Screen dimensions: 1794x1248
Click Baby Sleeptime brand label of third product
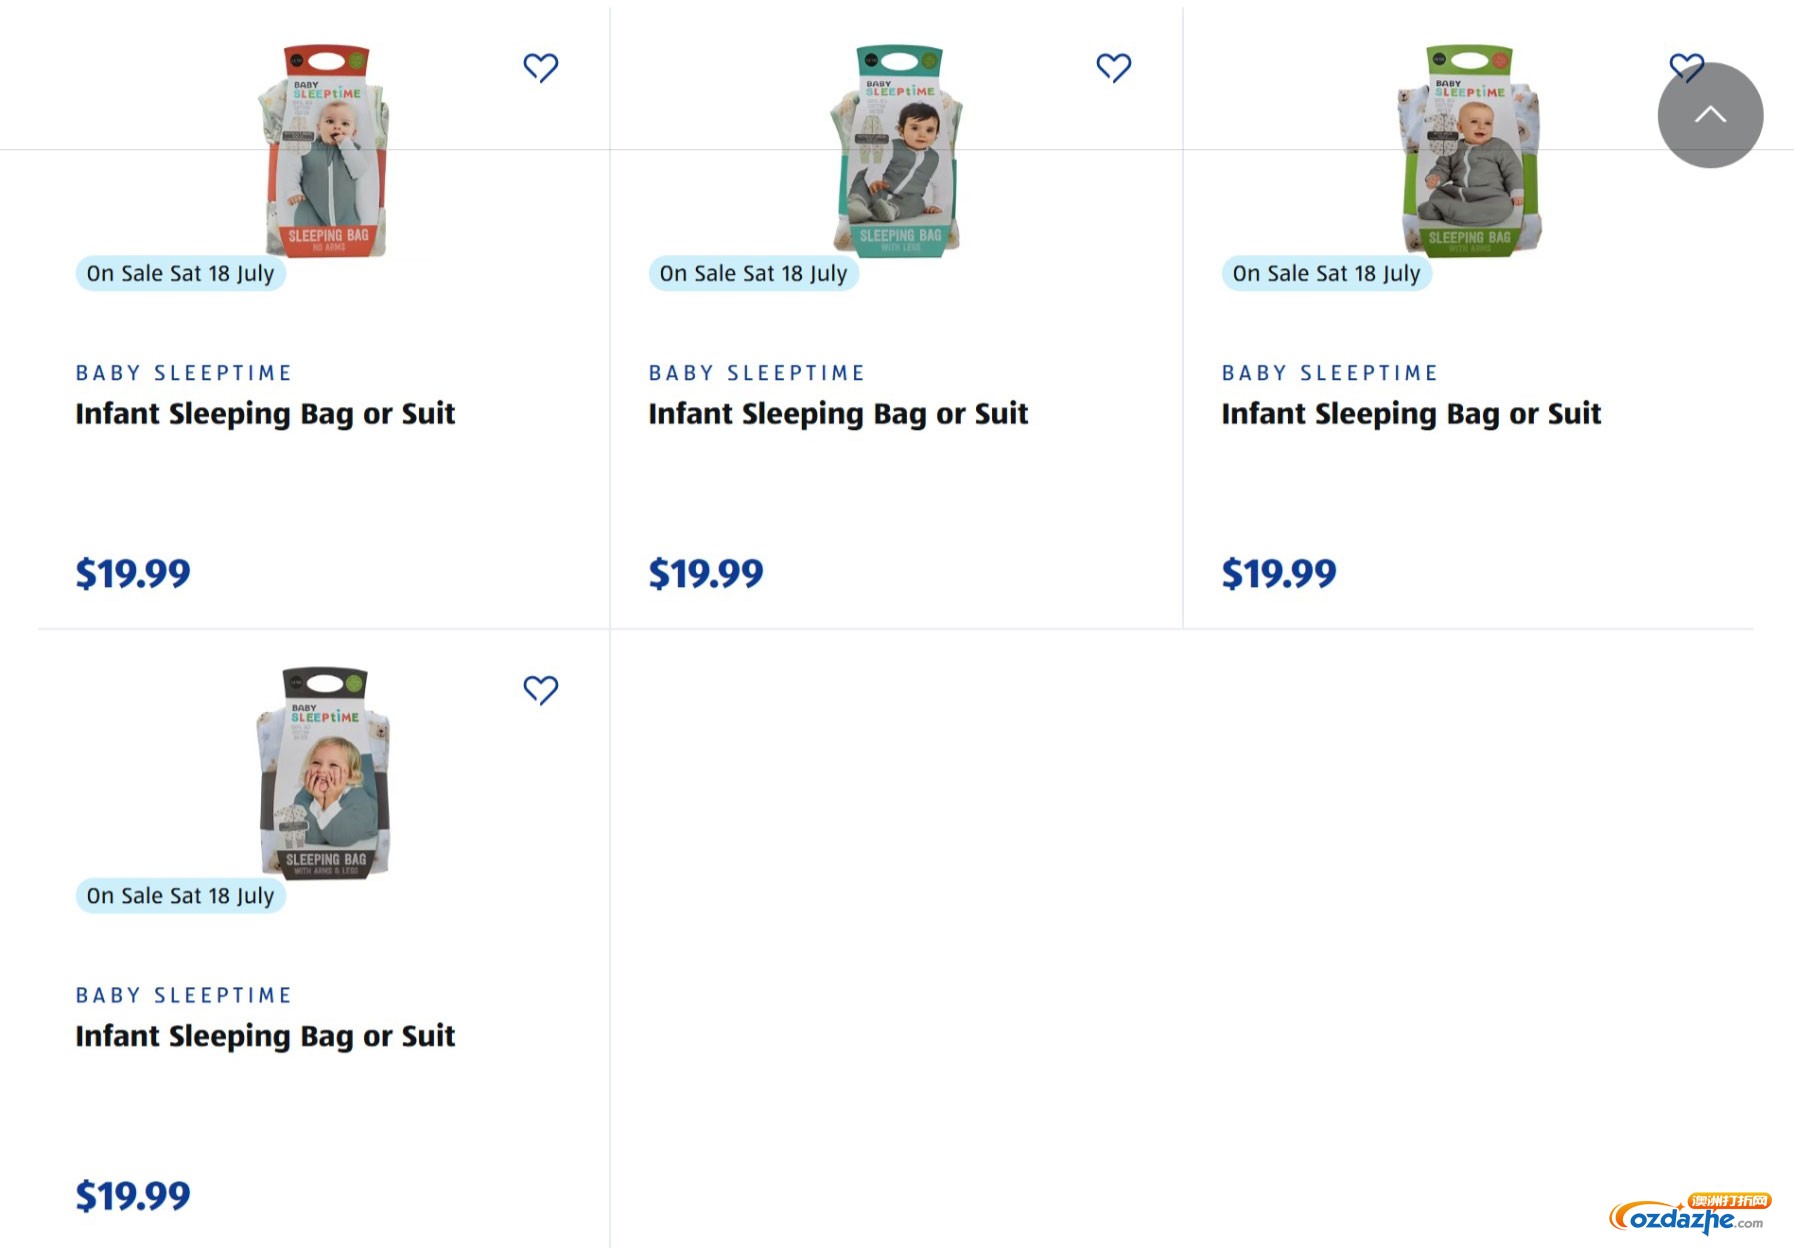click(x=1330, y=373)
